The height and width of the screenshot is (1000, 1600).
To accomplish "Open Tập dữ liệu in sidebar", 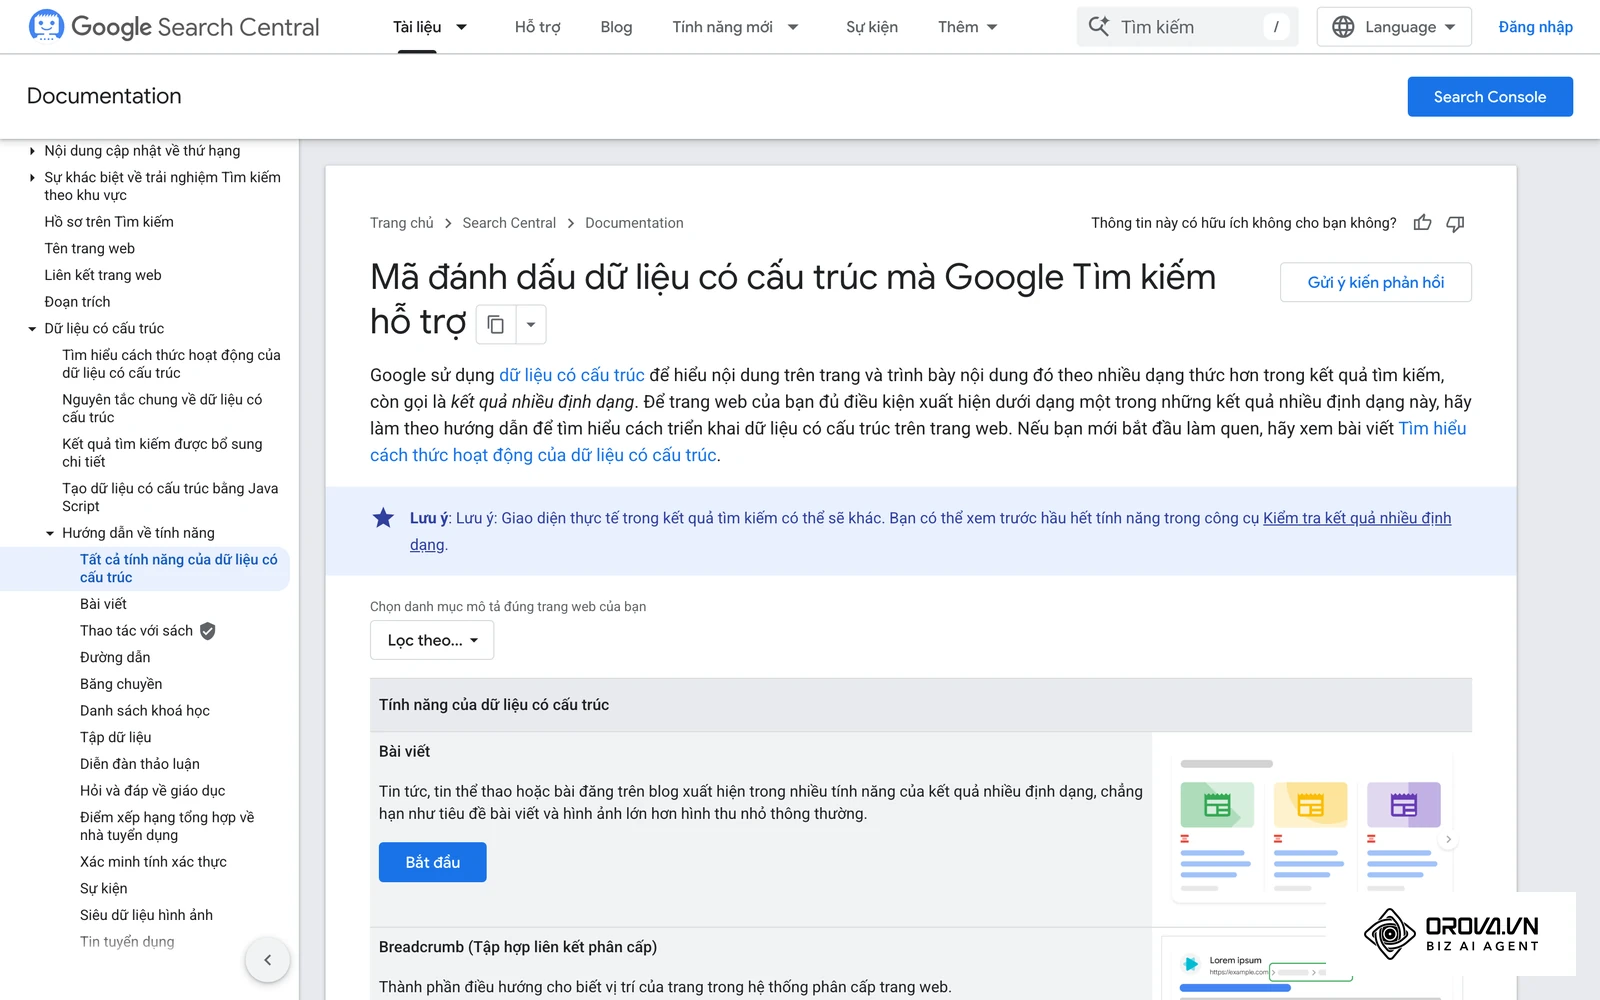I will coord(116,738).
